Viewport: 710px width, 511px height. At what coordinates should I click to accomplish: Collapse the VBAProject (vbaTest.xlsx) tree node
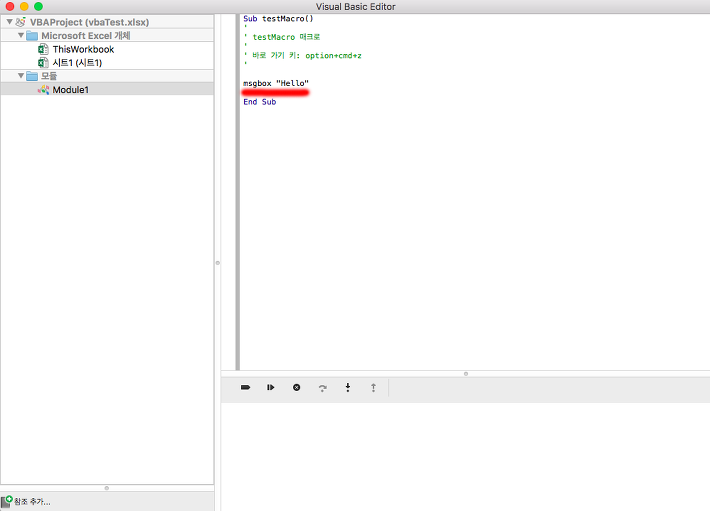tap(9, 22)
